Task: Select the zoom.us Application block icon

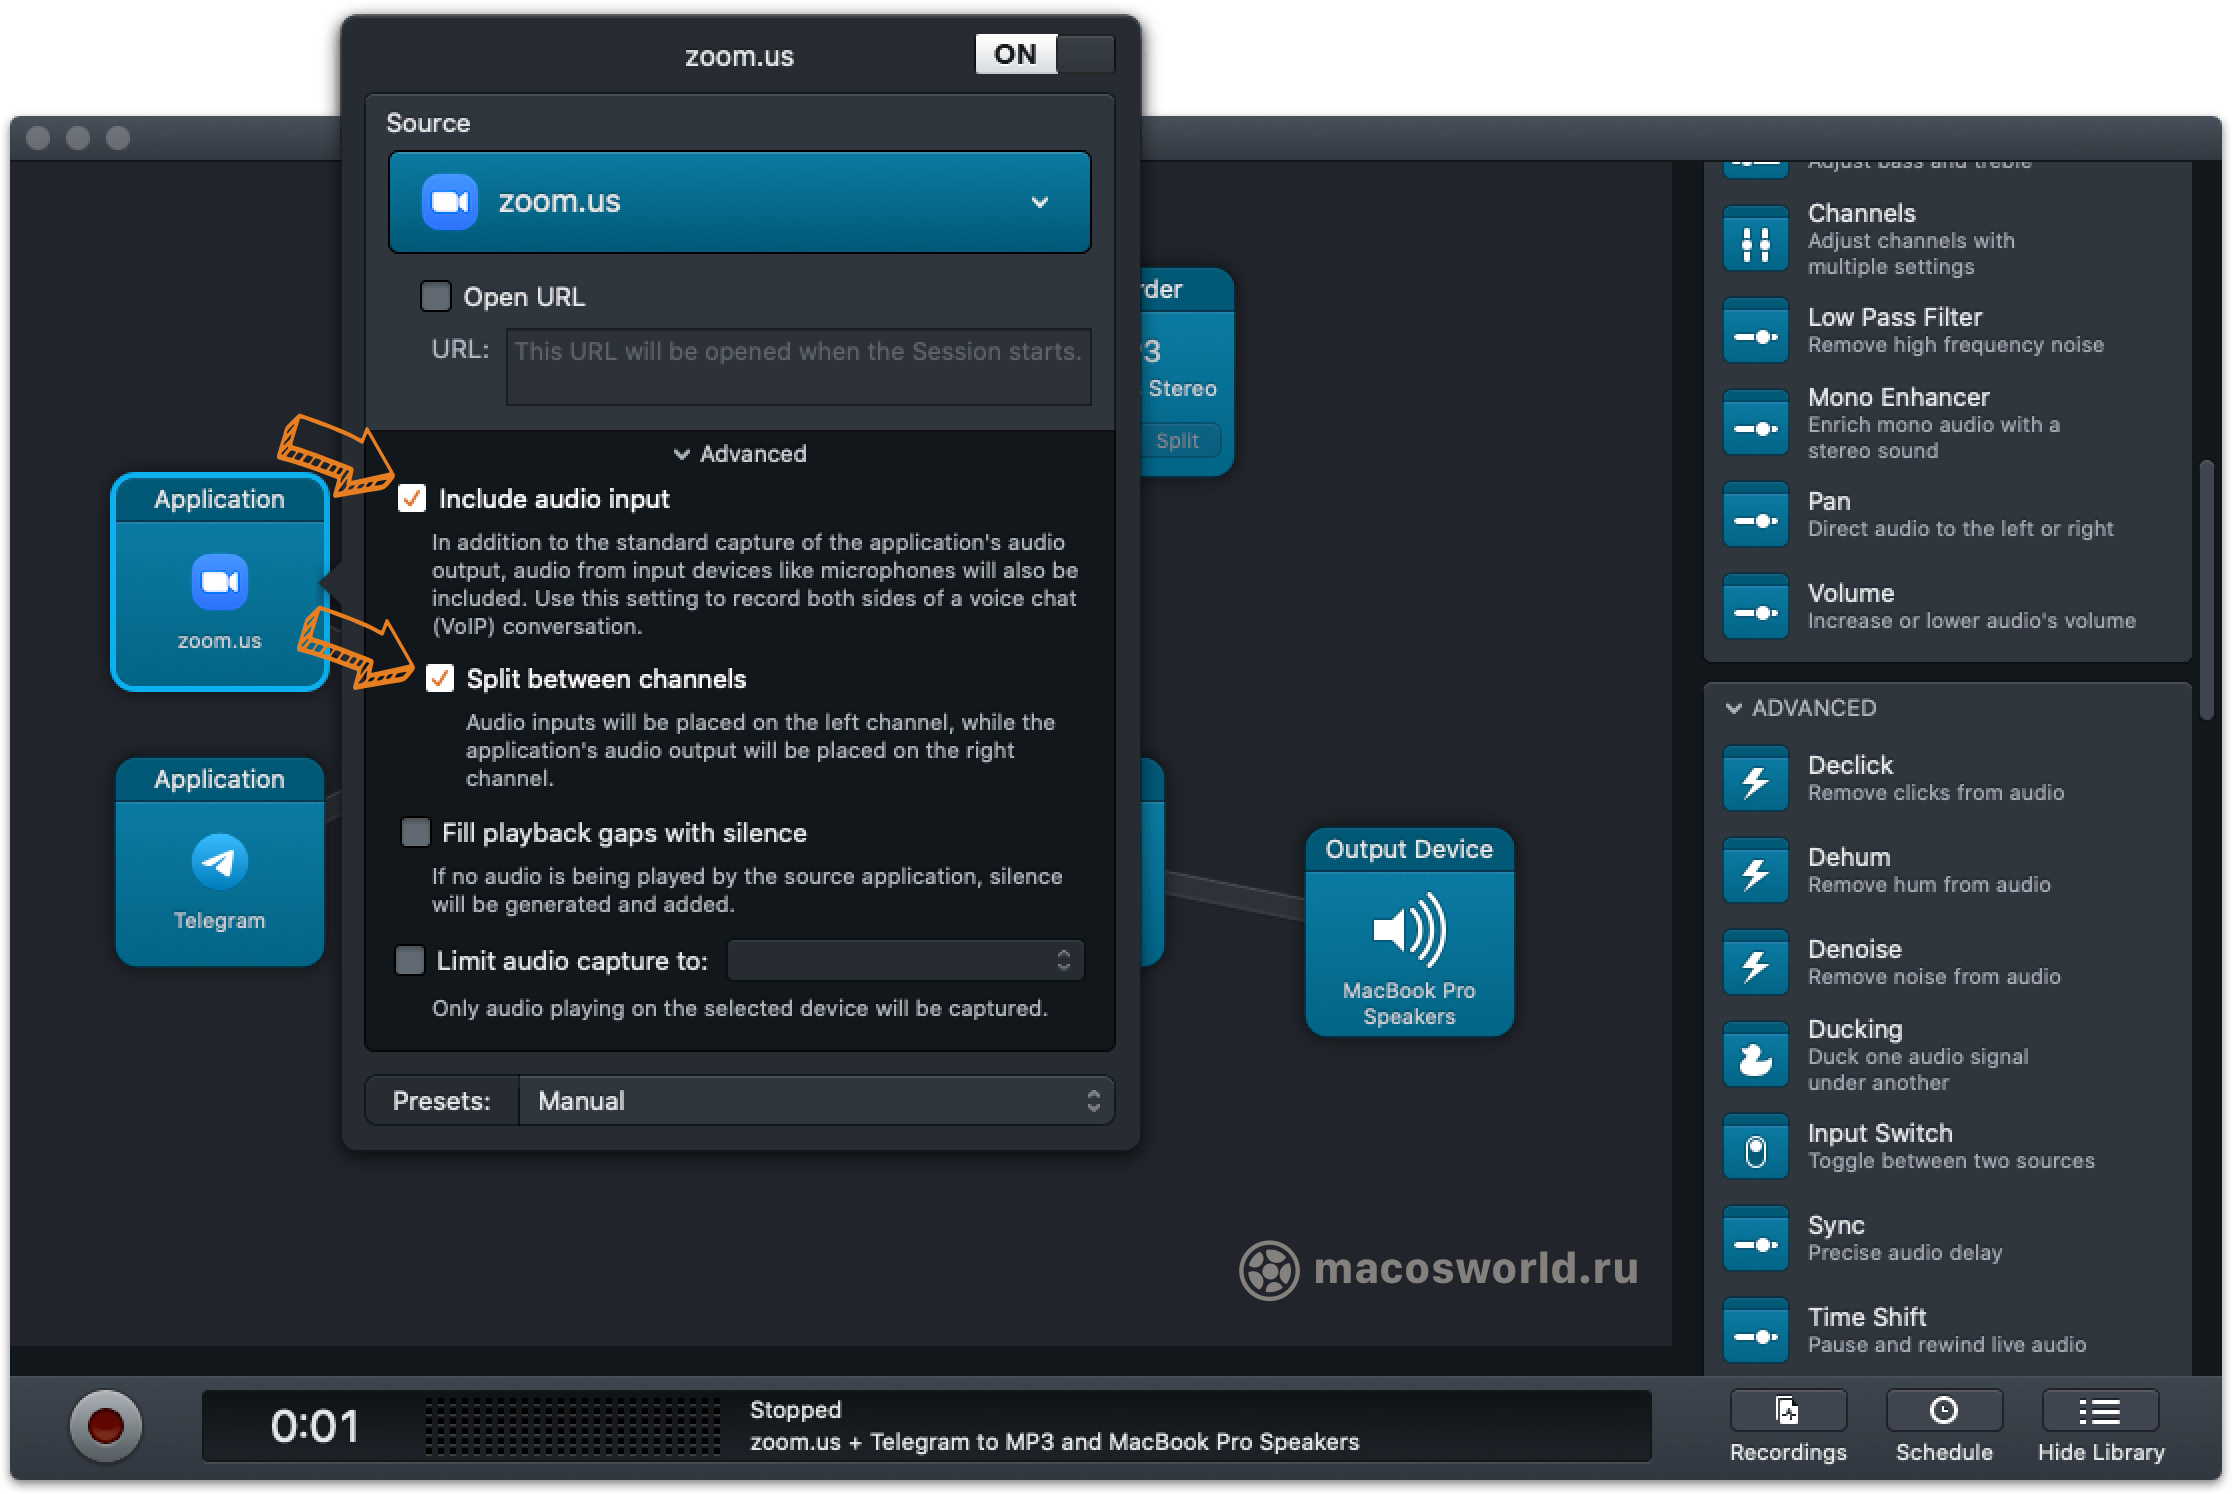Action: (x=219, y=582)
